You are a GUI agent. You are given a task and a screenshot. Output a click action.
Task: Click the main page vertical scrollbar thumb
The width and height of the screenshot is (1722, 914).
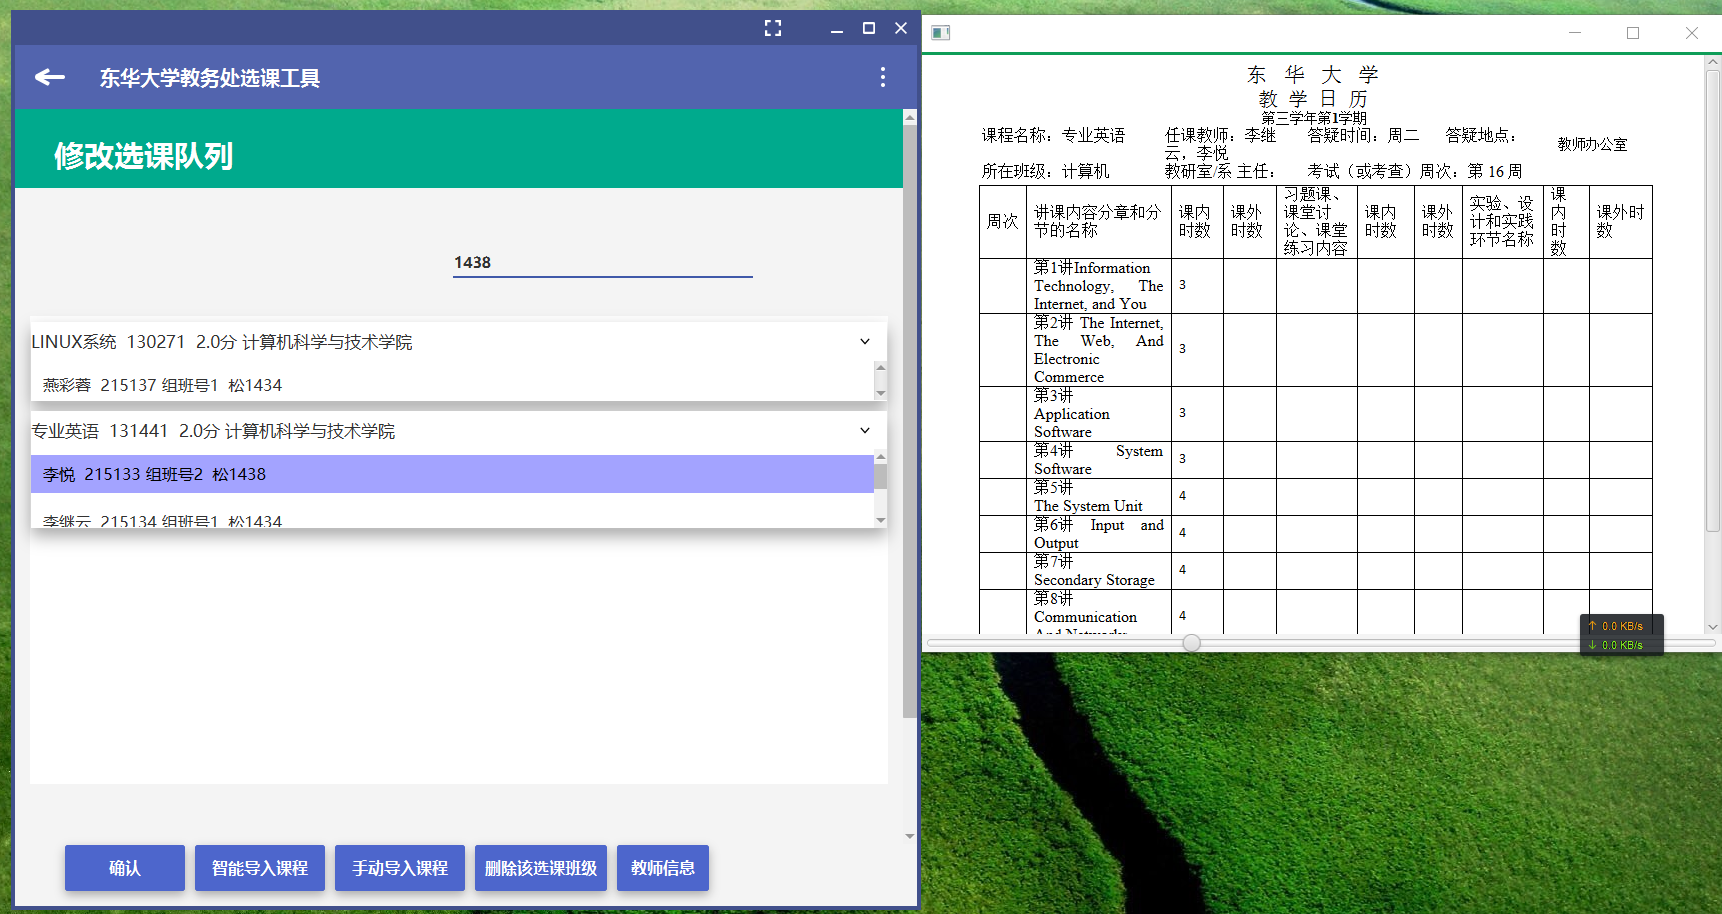(x=909, y=420)
